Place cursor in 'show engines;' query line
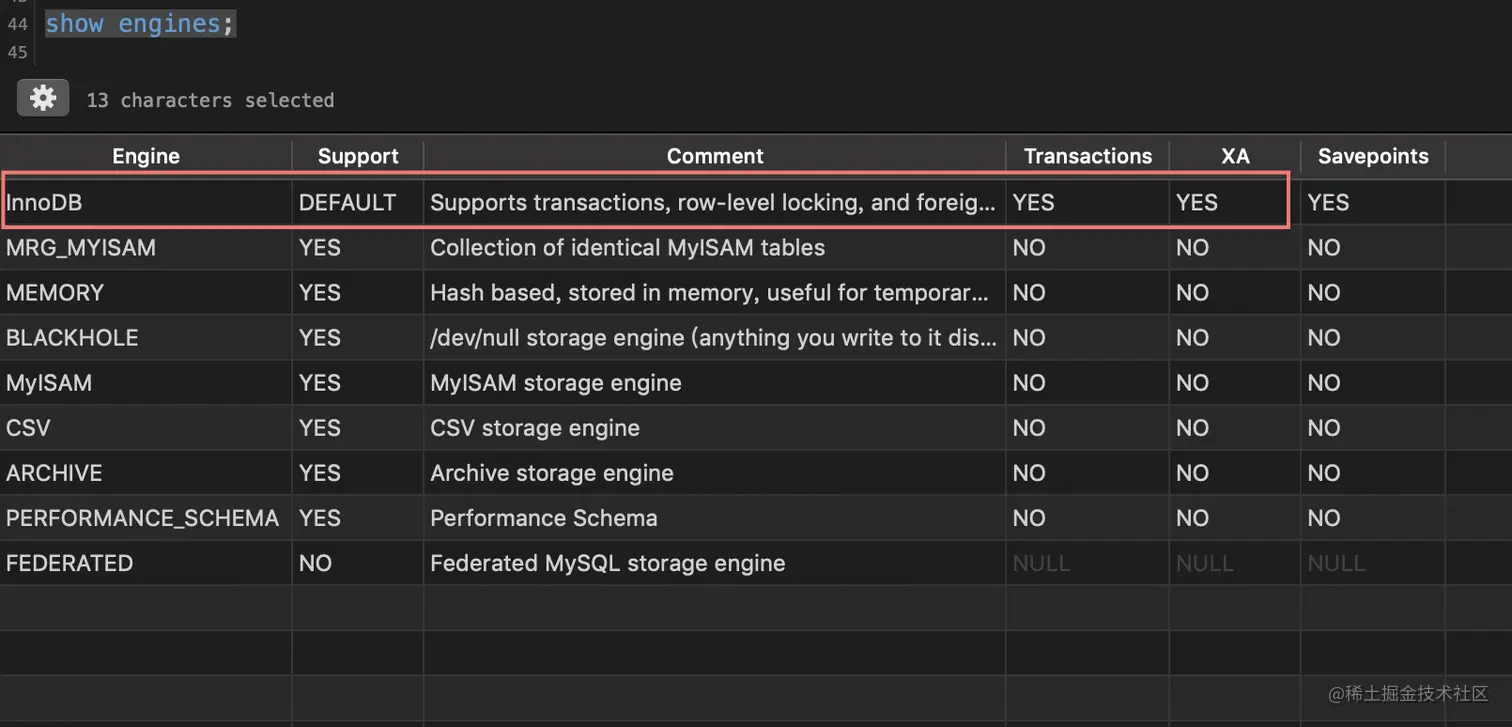Viewport: 1512px width, 727px height. coord(140,24)
